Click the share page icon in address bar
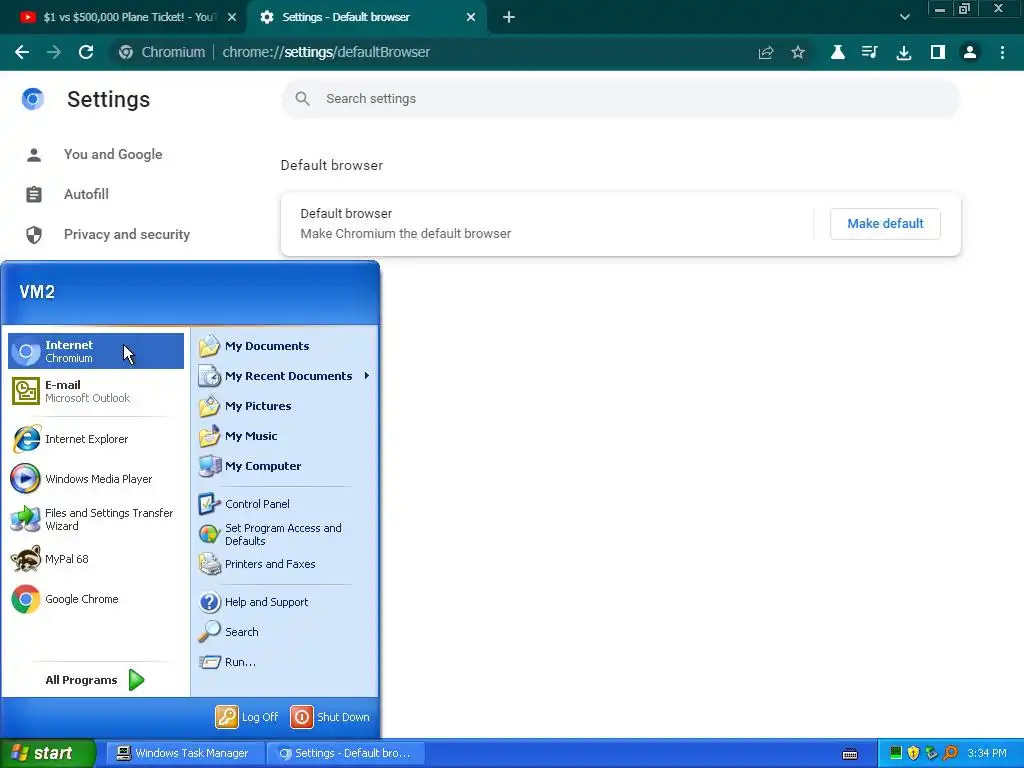 click(x=765, y=52)
